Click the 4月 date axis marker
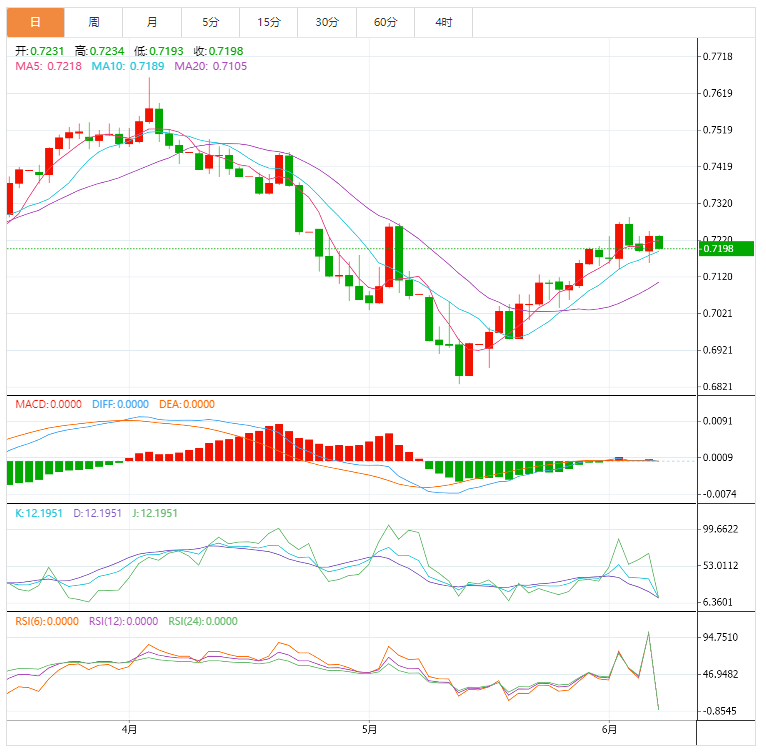766x754 pixels. point(129,730)
